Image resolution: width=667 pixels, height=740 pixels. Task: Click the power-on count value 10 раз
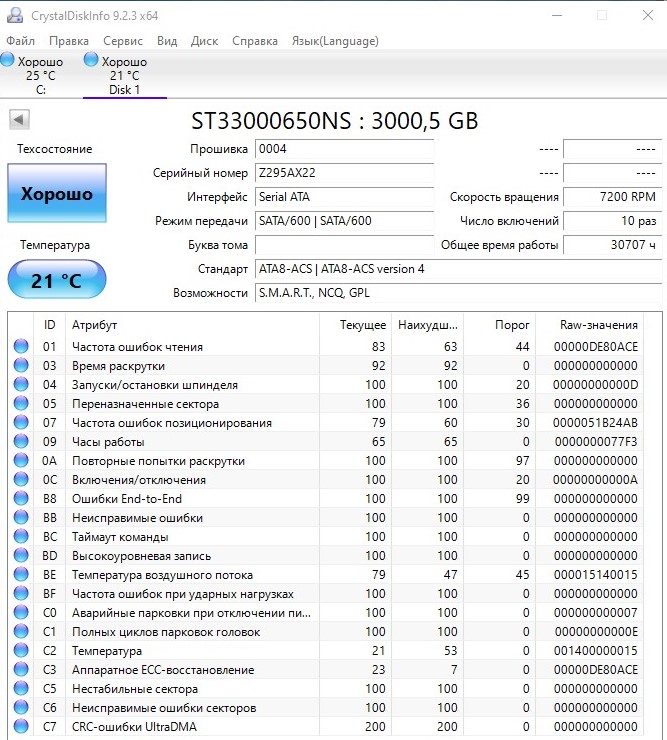point(612,221)
